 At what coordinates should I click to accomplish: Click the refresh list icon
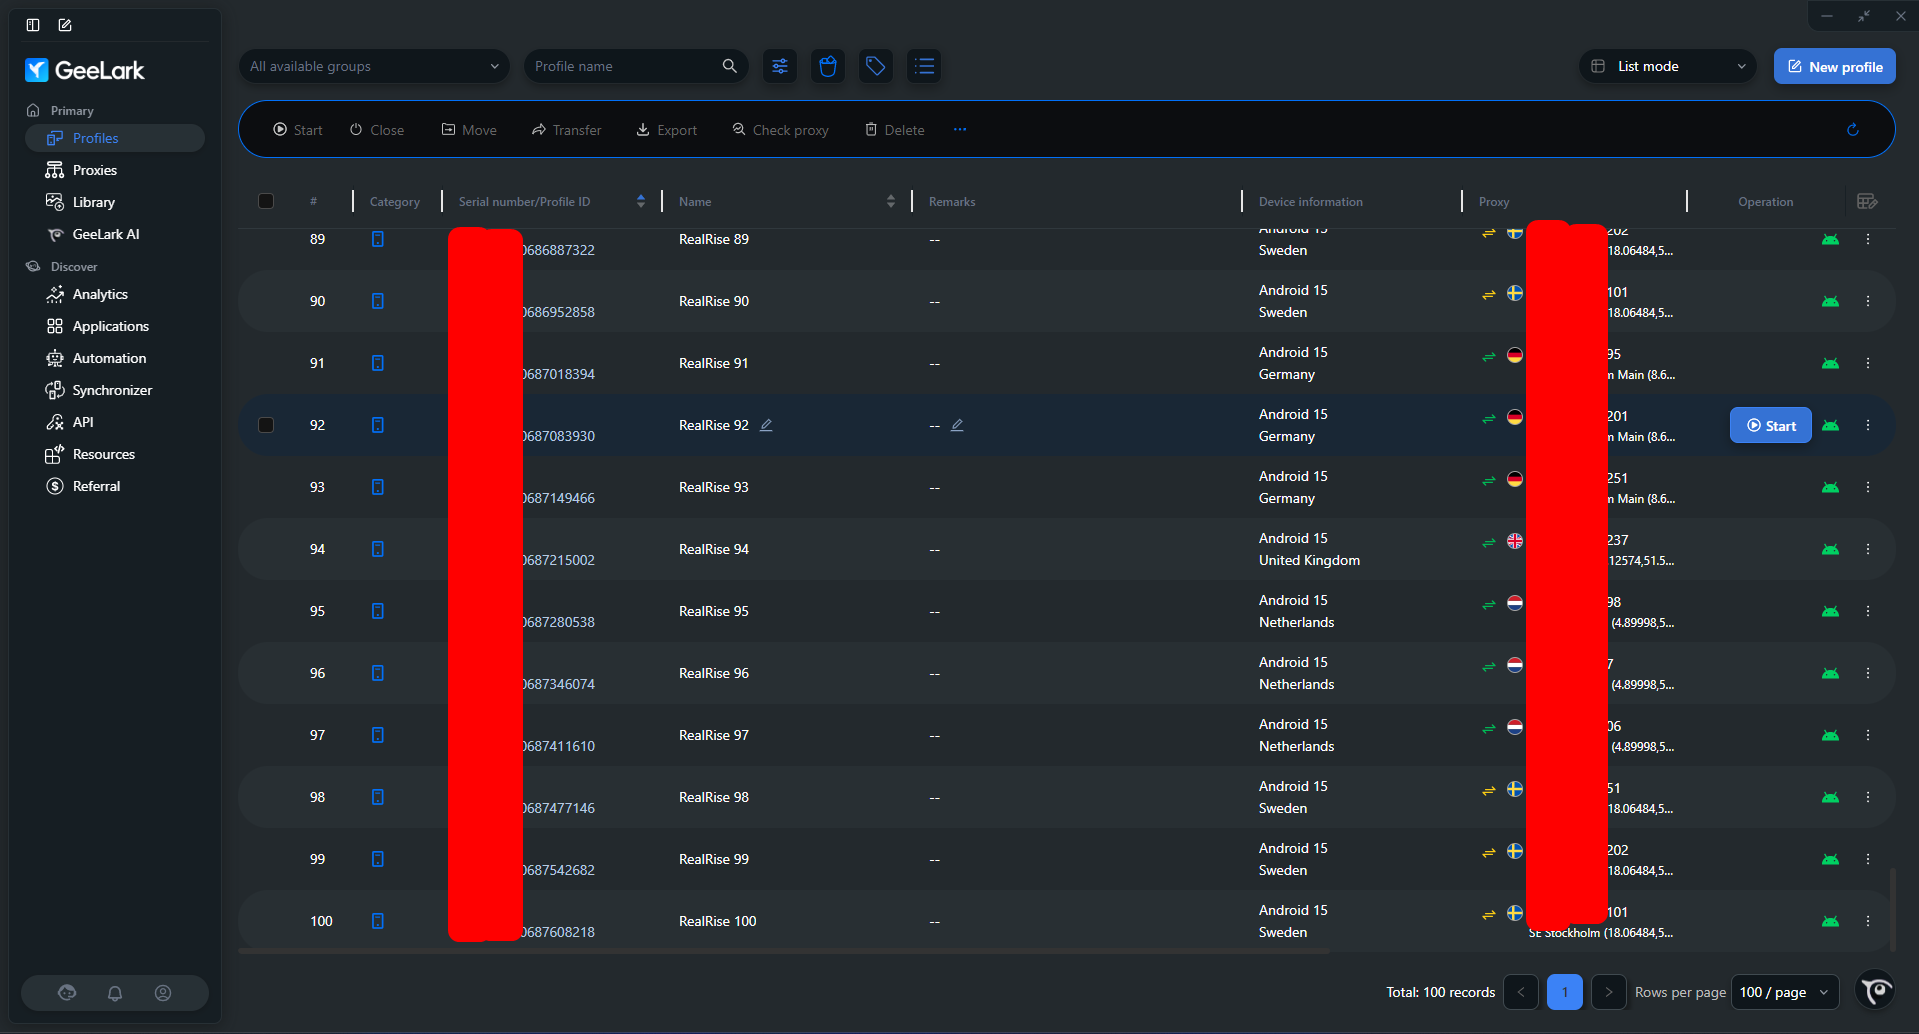point(1852,130)
